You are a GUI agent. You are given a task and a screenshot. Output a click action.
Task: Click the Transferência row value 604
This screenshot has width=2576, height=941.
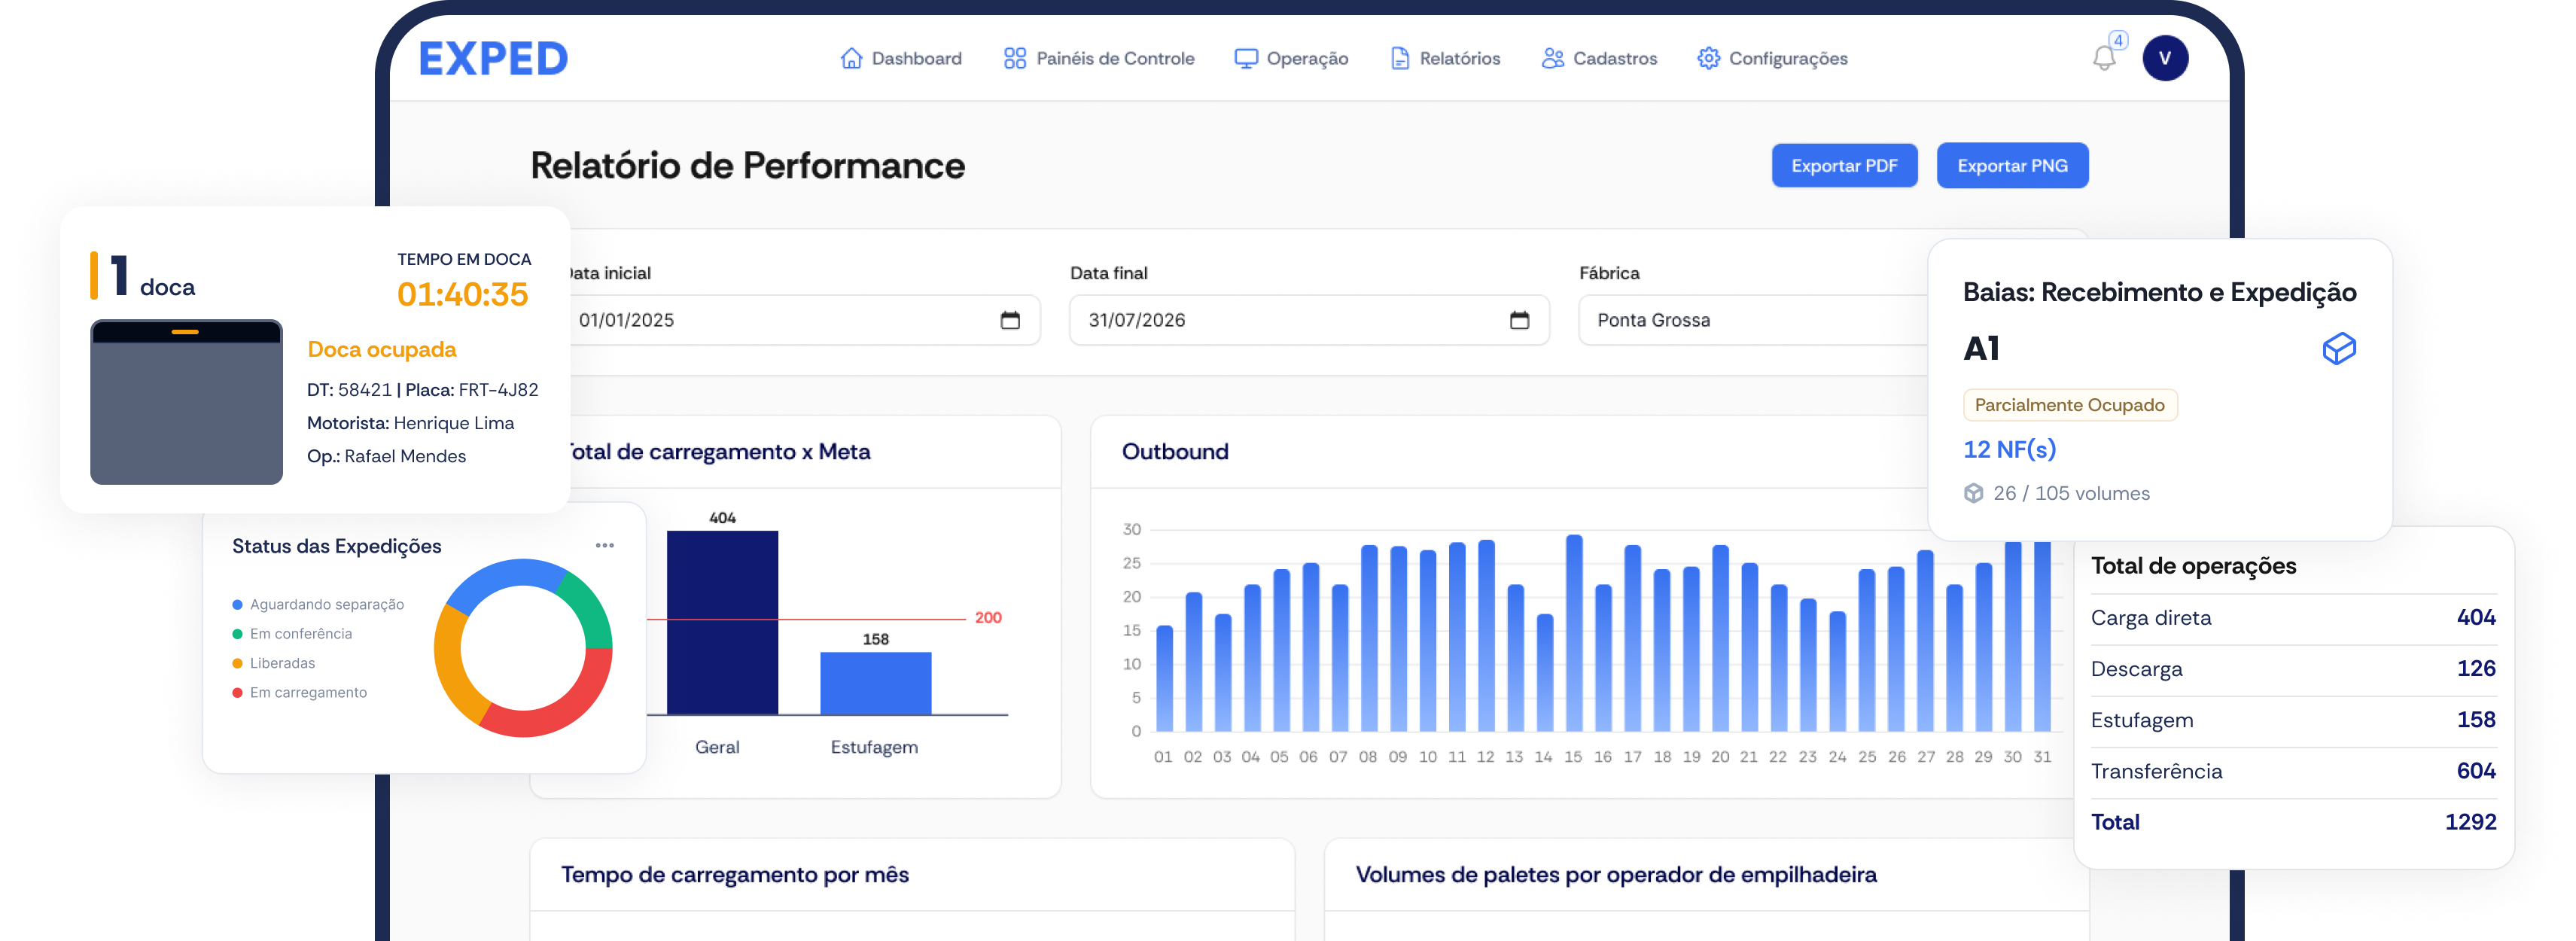pos(2475,771)
